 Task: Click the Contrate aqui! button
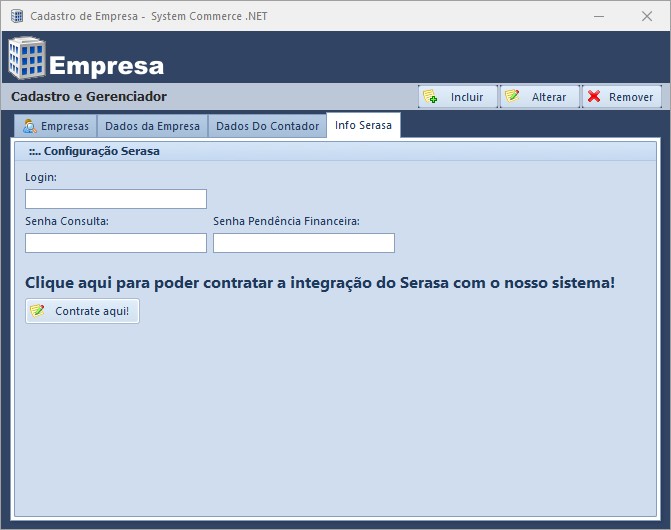click(x=83, y=311)
